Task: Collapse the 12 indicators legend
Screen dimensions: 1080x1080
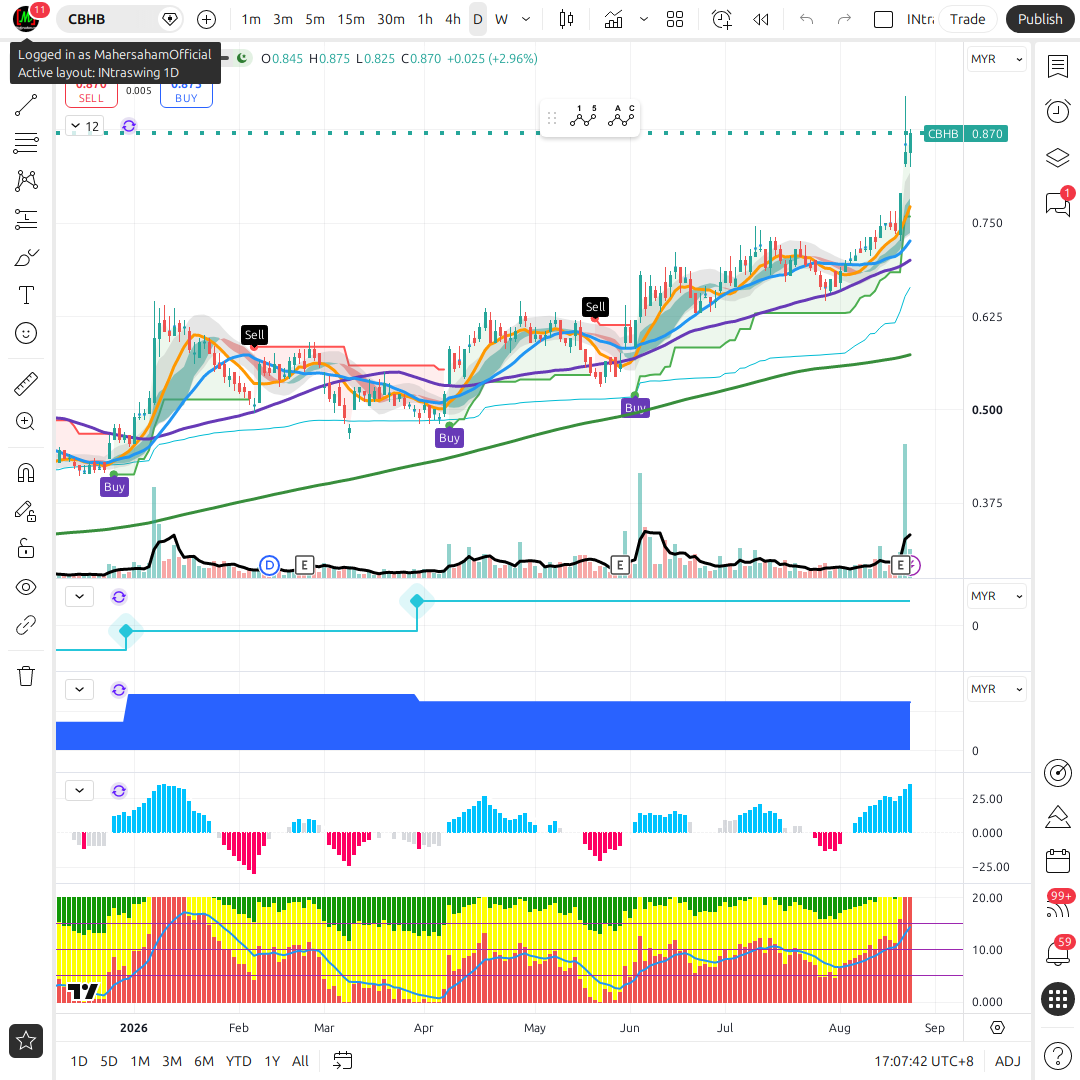Action: click(85, 126)
